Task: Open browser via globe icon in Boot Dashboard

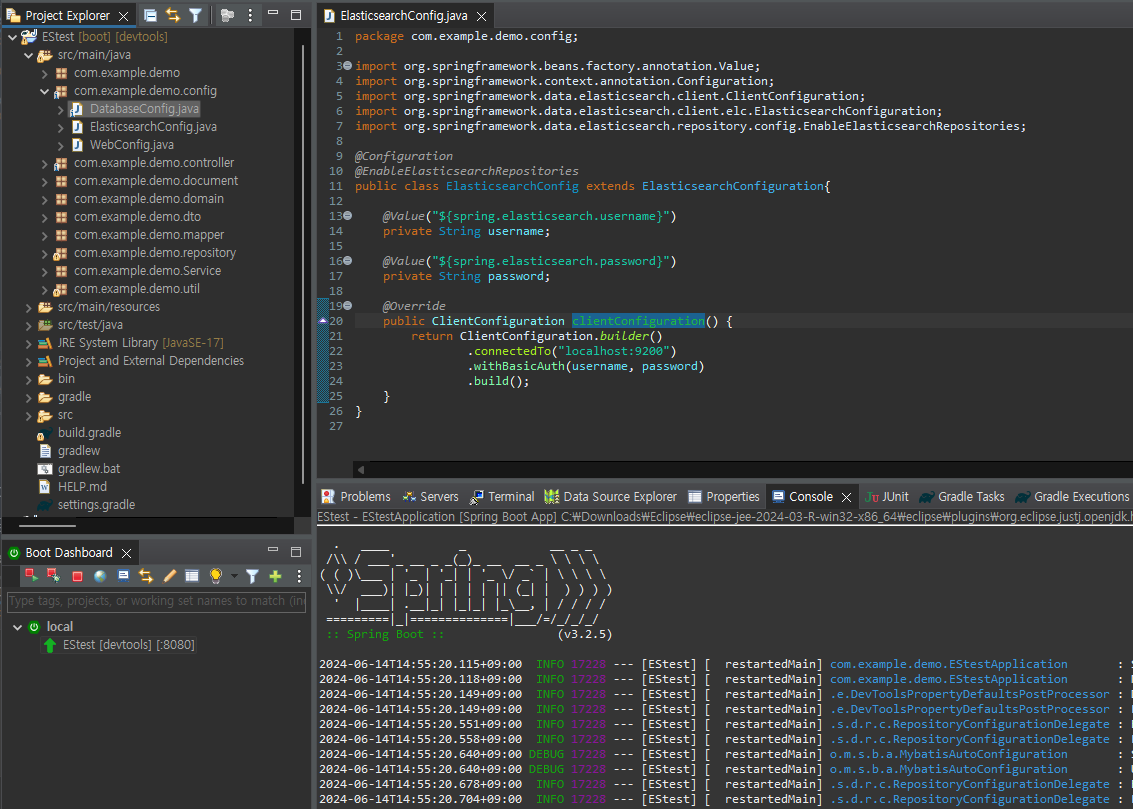Action: point(100,576)
